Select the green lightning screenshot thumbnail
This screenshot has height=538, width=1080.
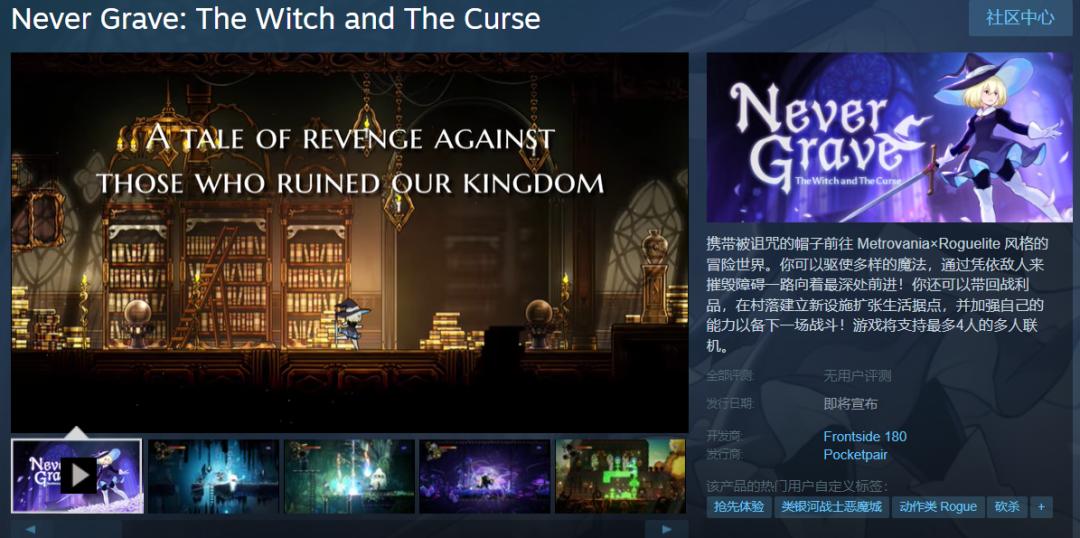click(349, 476)
